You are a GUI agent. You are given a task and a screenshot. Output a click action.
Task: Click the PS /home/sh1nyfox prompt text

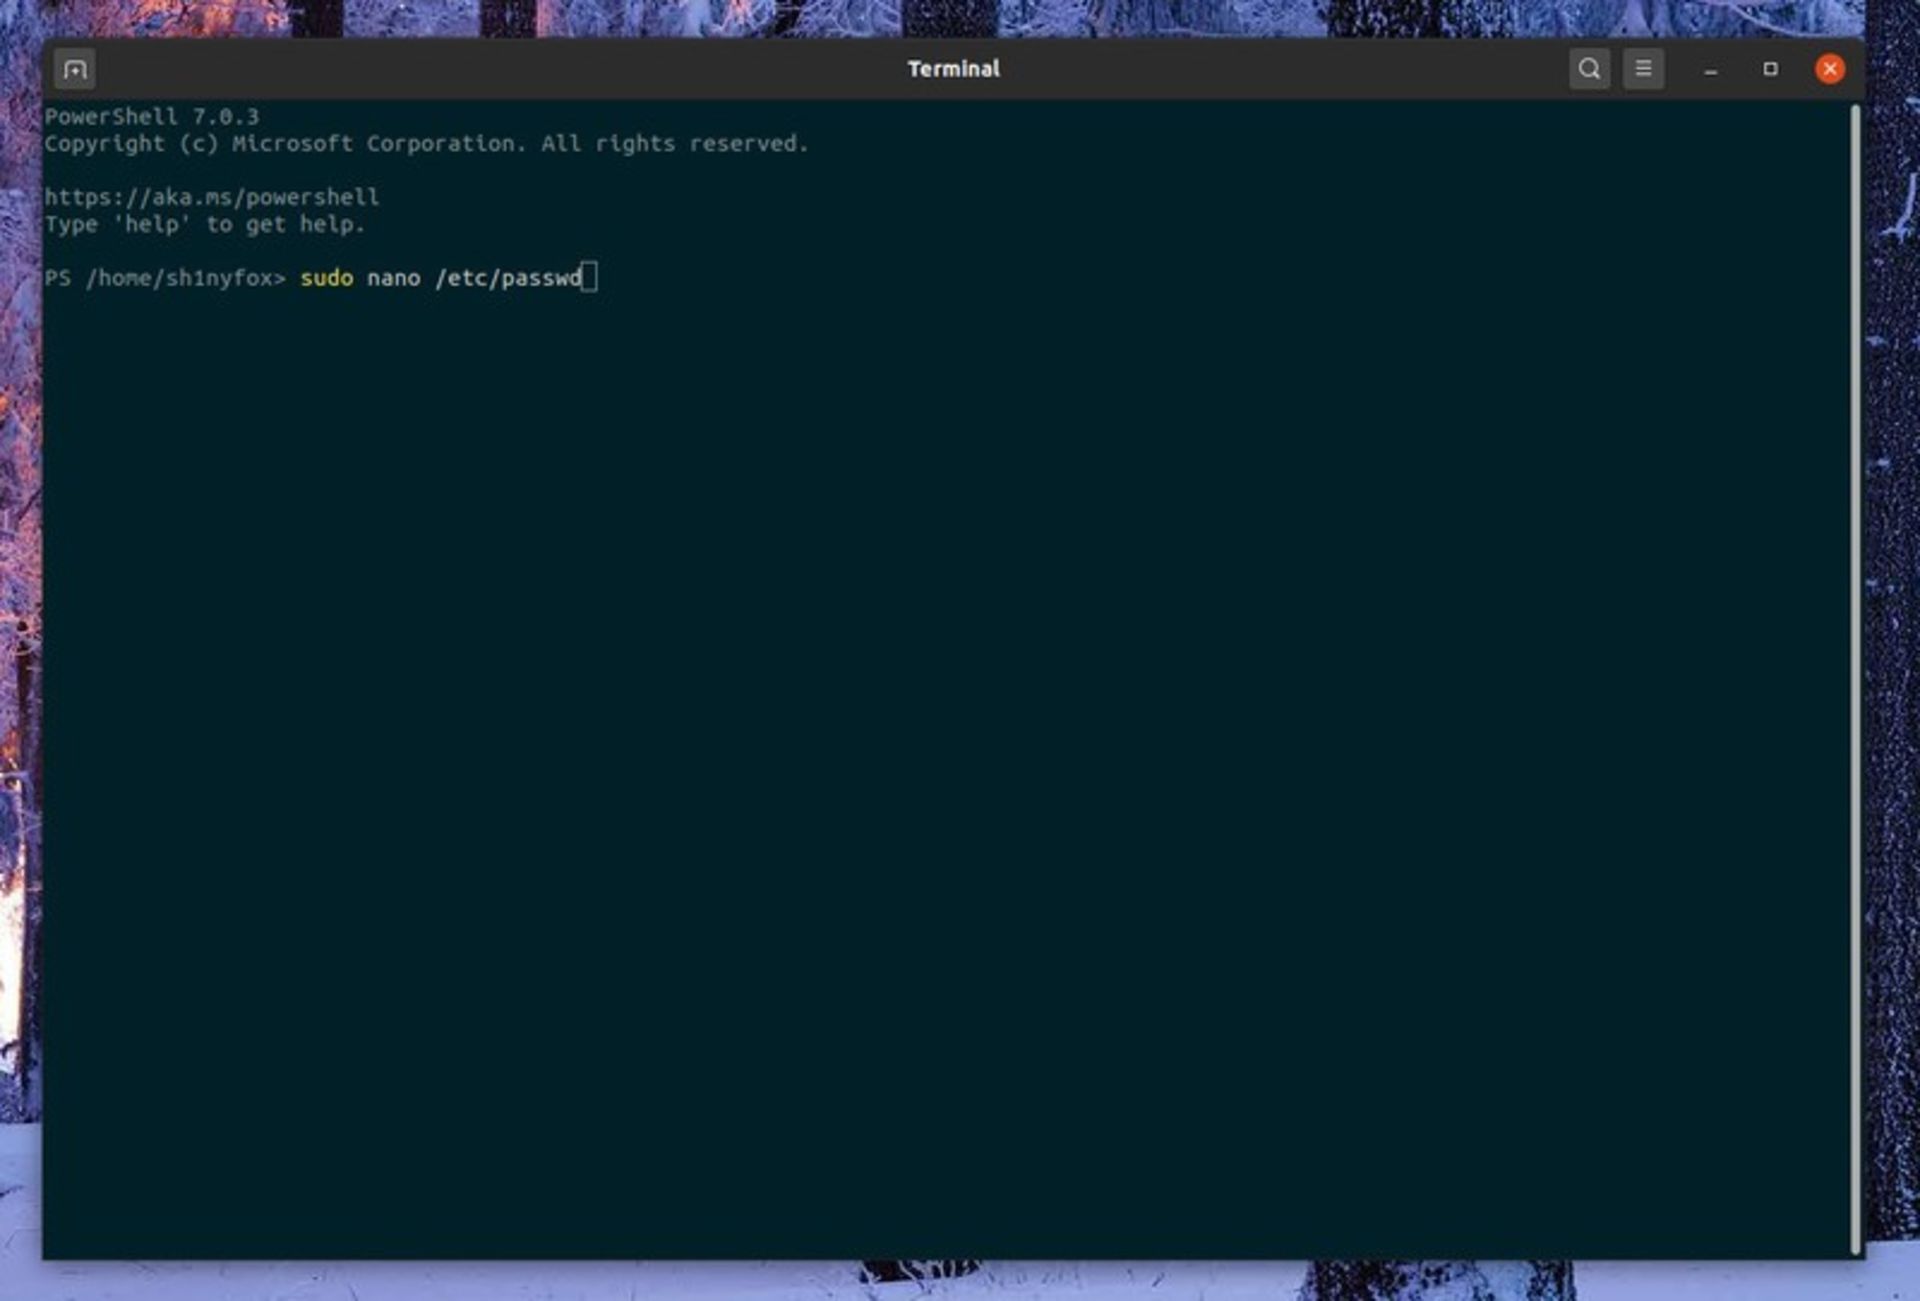165,278
